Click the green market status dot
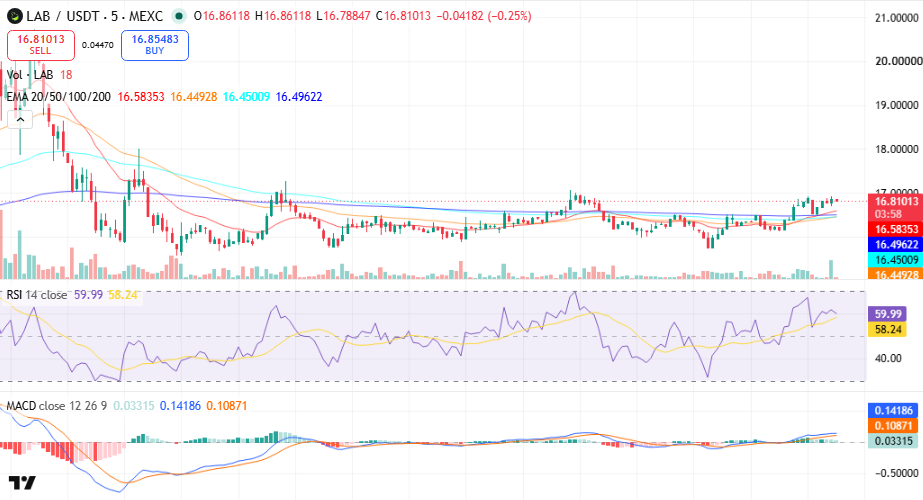 (179, 16)
